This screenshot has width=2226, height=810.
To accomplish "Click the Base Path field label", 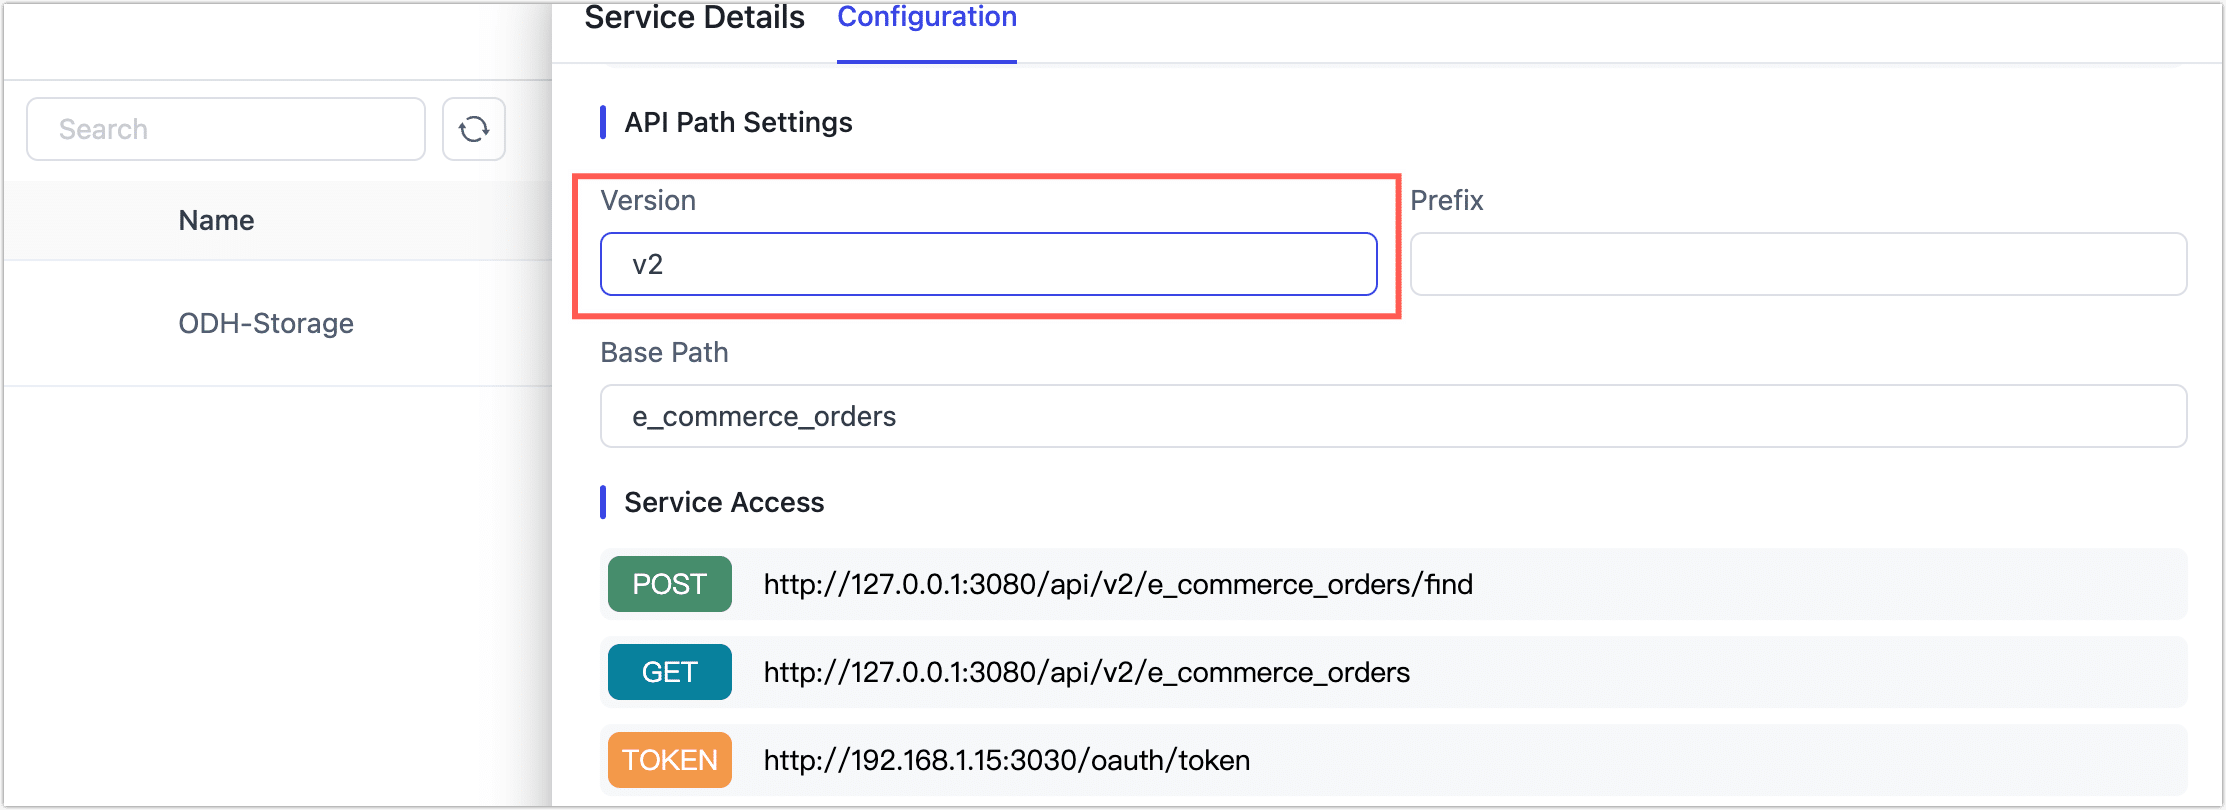I will (x=664, y=352).
